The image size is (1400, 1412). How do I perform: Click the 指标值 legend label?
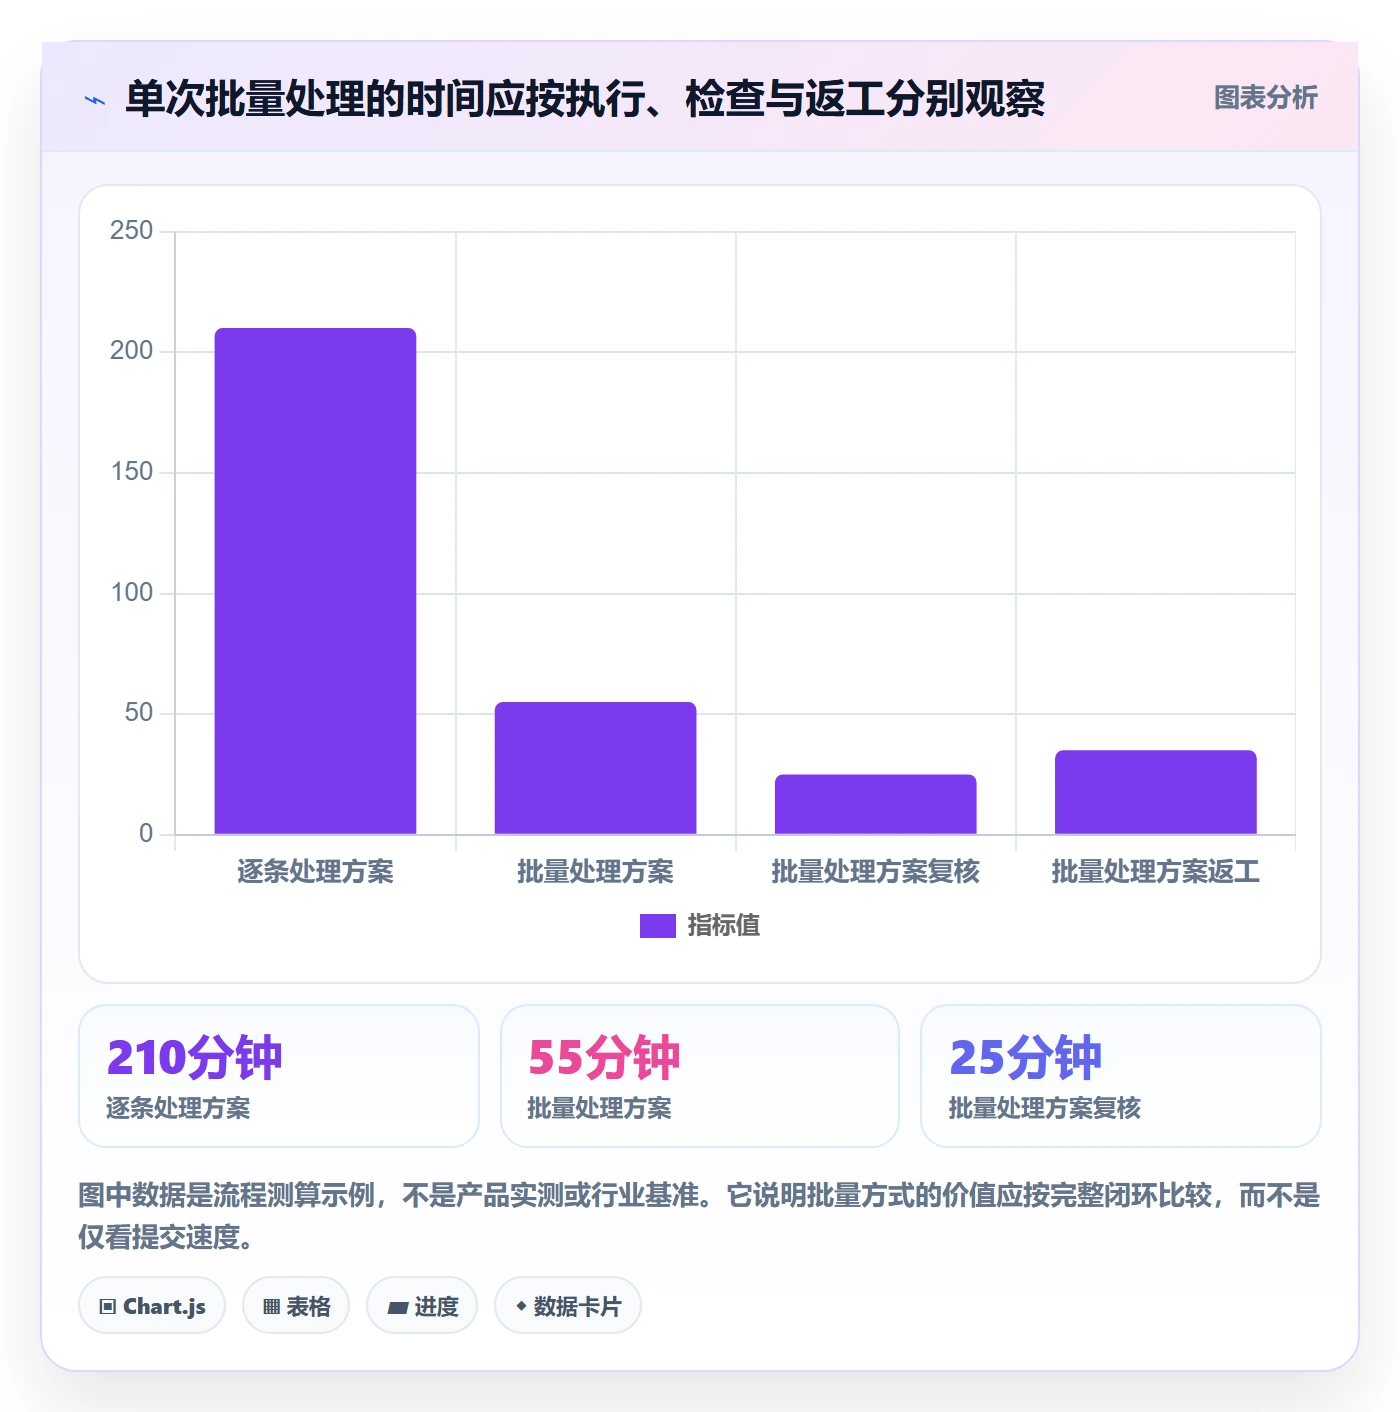pos(724,926)
